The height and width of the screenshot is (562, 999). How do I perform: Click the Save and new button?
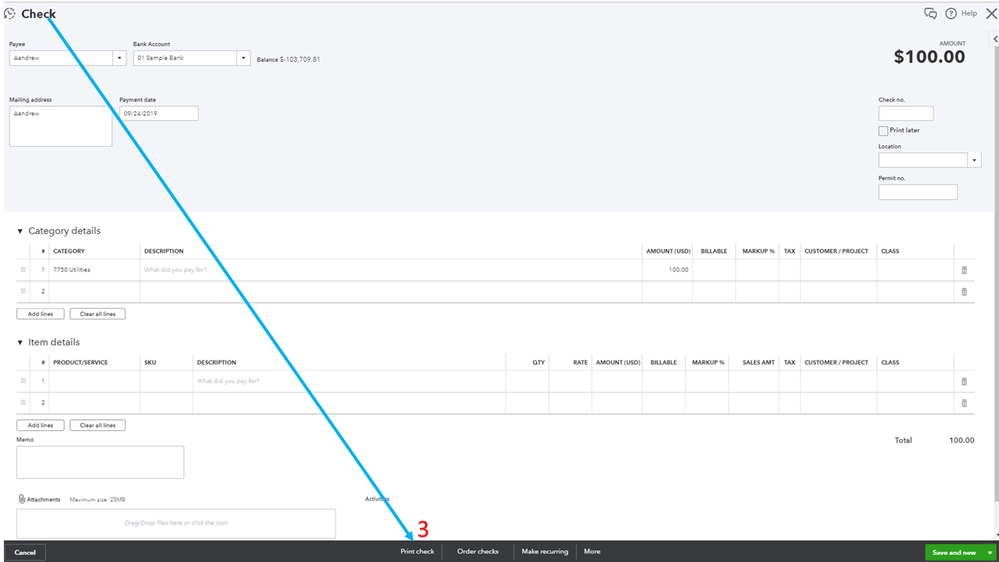tap(954, 552)
